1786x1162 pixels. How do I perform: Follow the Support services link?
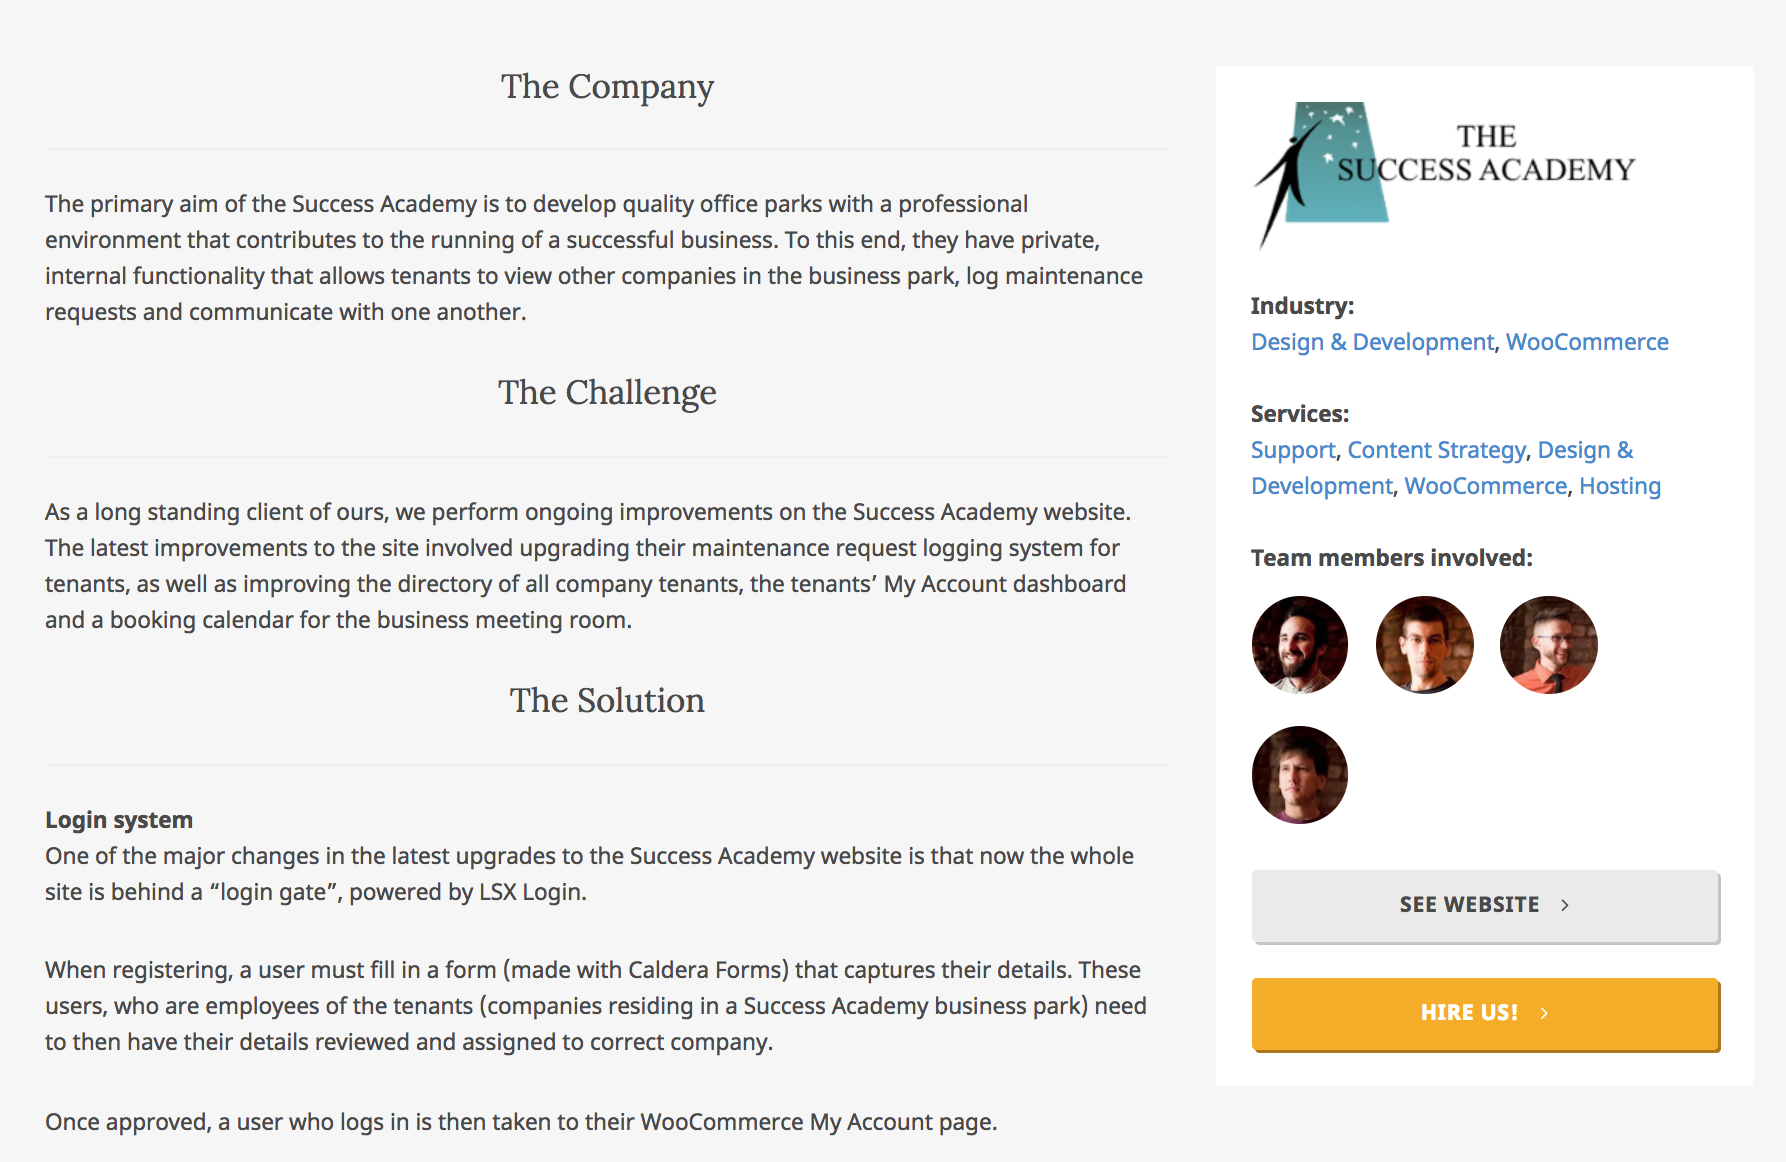[1293, 450]
